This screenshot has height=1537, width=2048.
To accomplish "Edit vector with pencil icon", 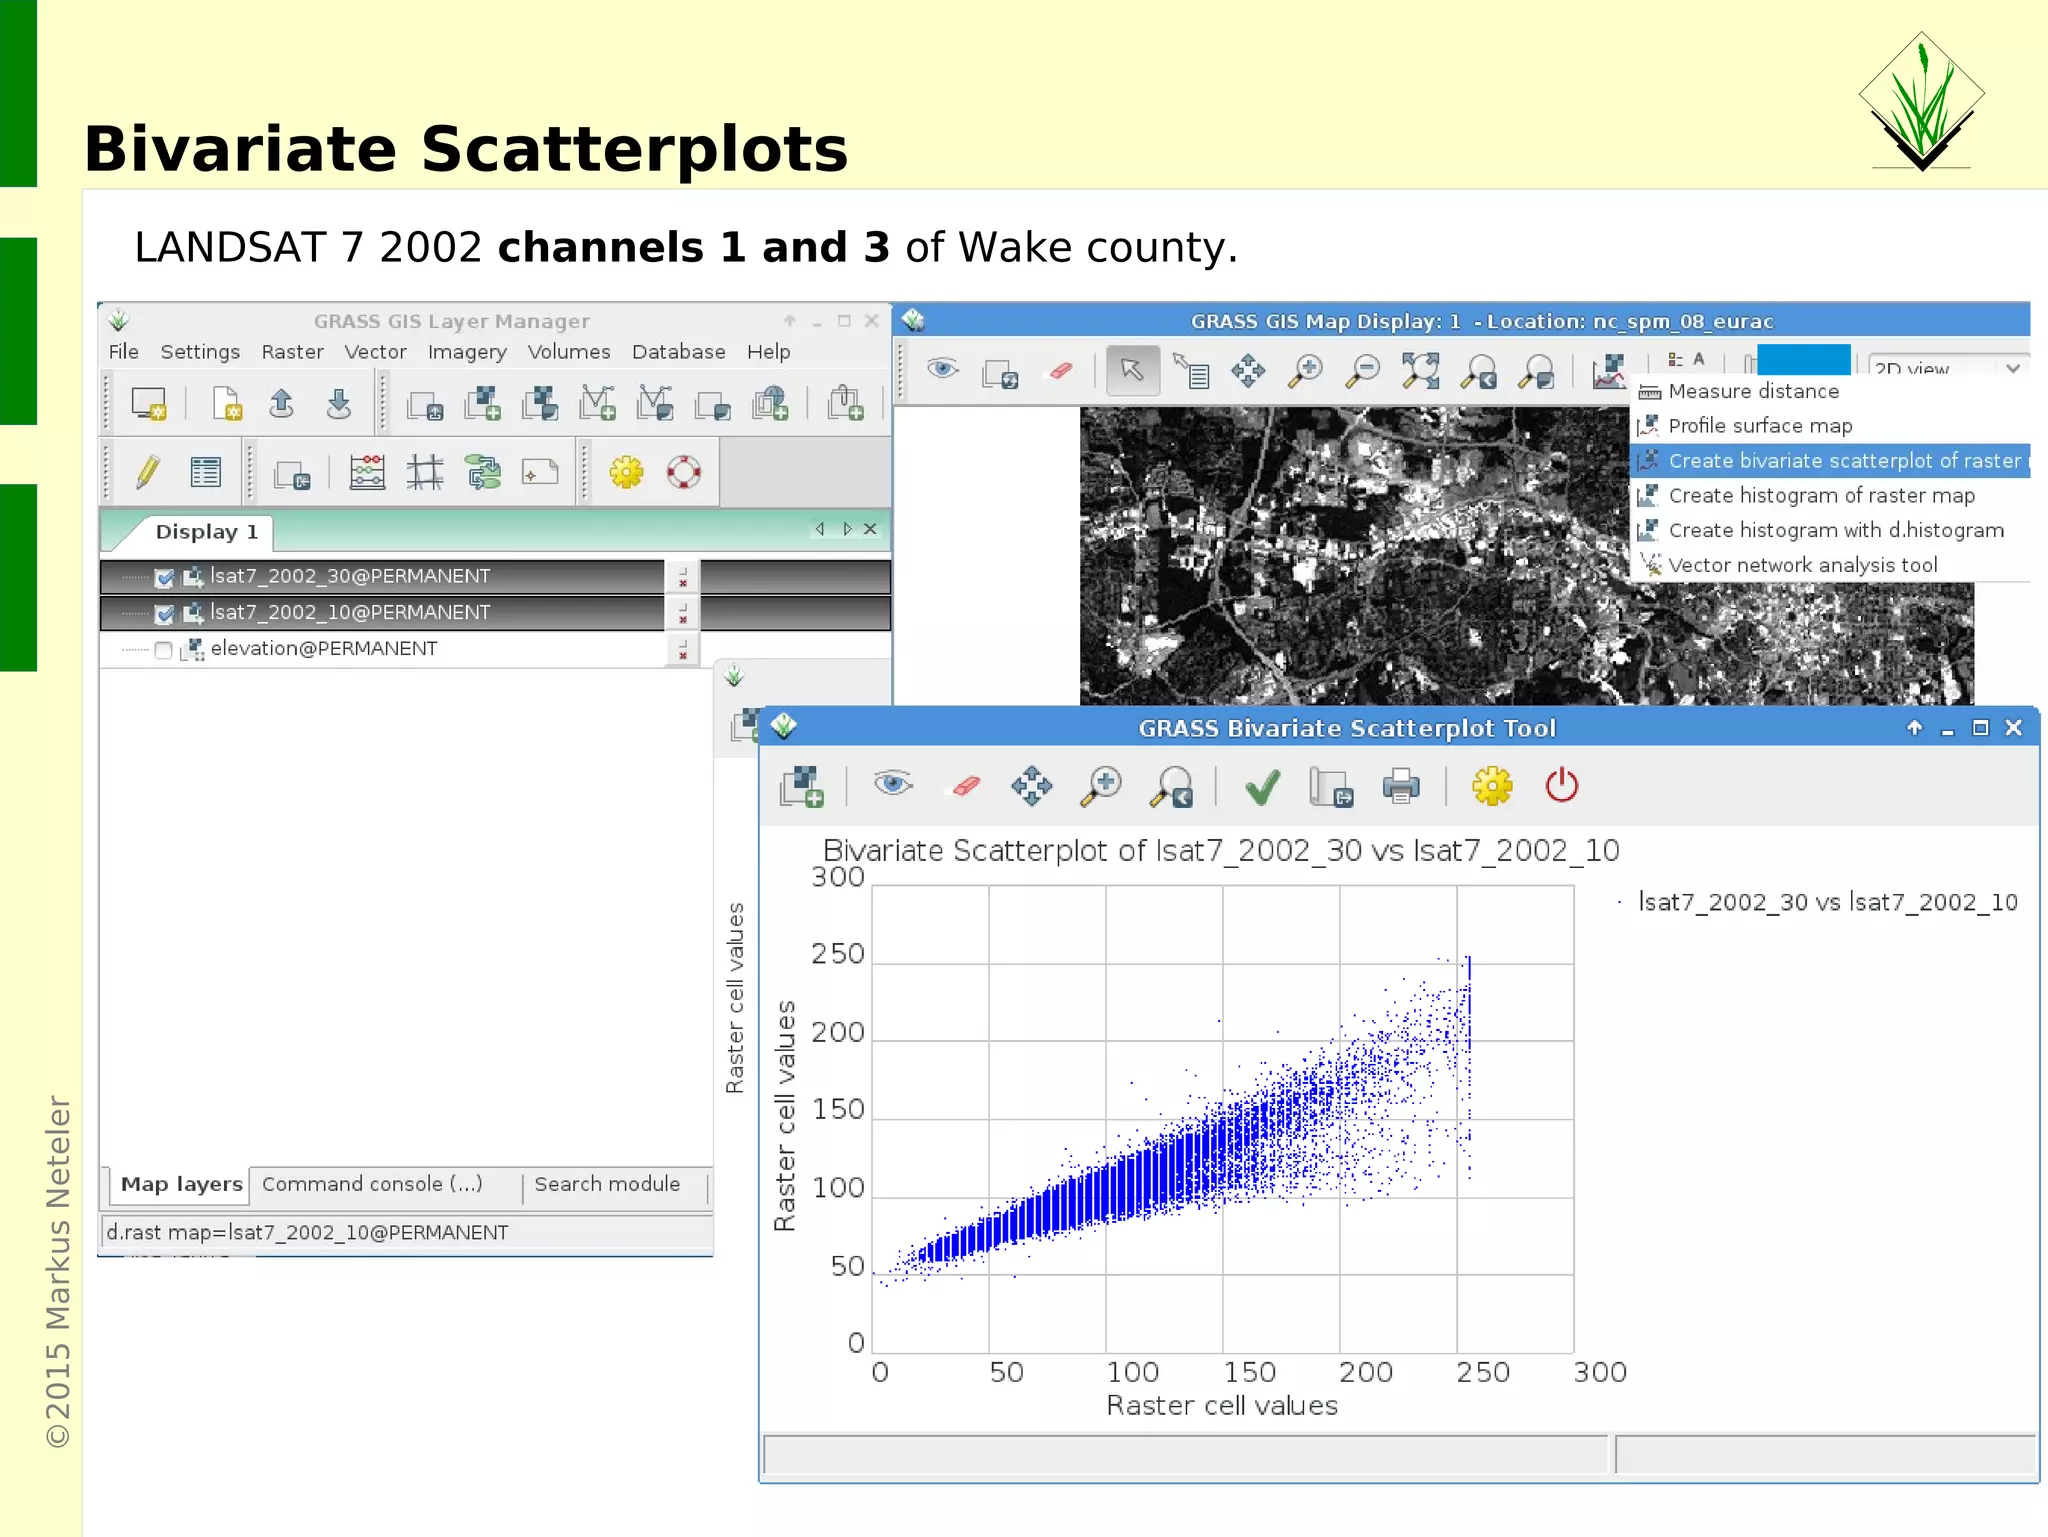I will (148, 472).
